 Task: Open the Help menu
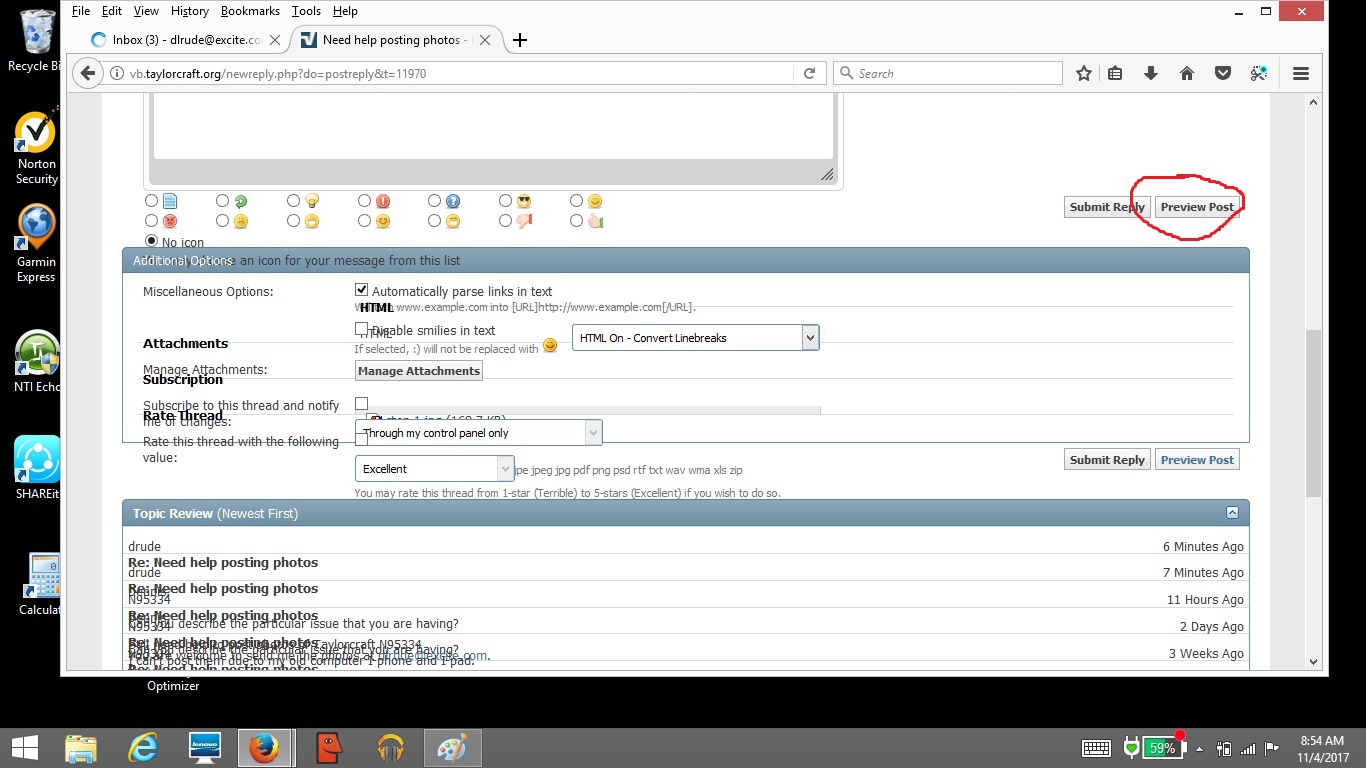coord(345,11)
